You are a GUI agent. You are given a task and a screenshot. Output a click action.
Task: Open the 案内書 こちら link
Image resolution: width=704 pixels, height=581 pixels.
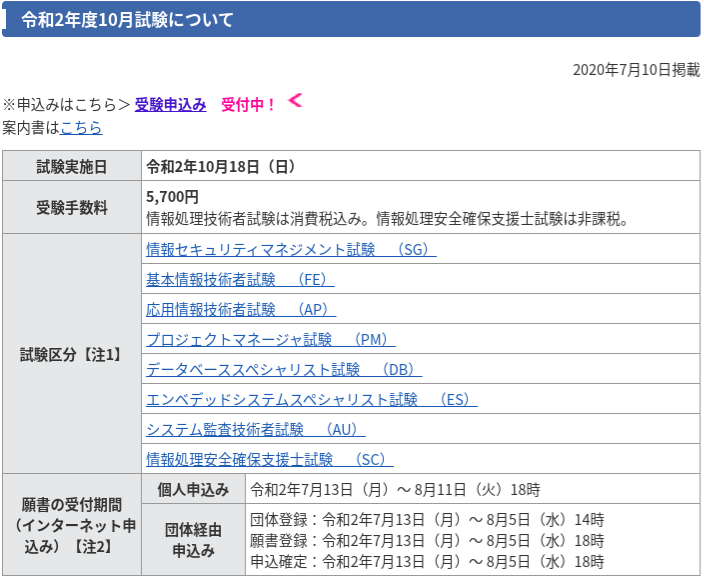click(x=81, y=128)
